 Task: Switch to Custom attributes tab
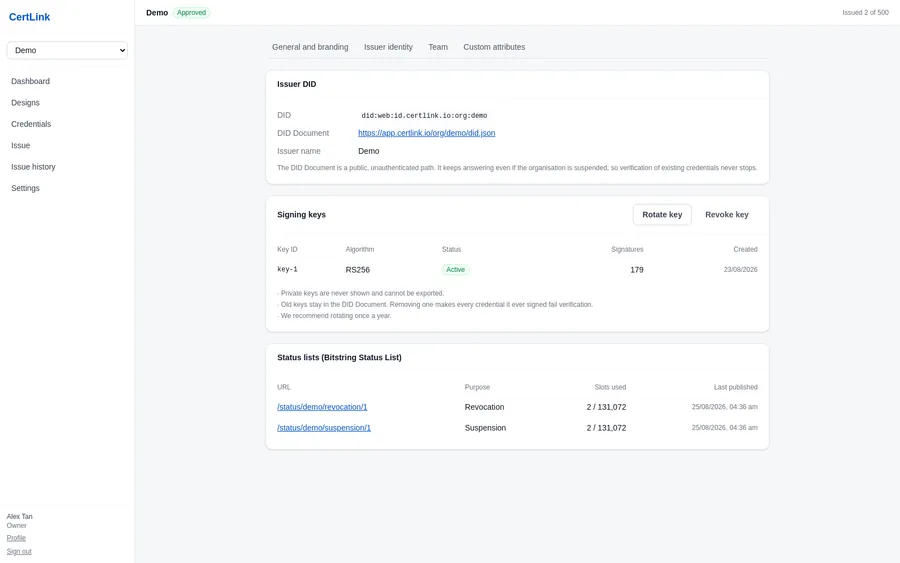coord(494,47)
